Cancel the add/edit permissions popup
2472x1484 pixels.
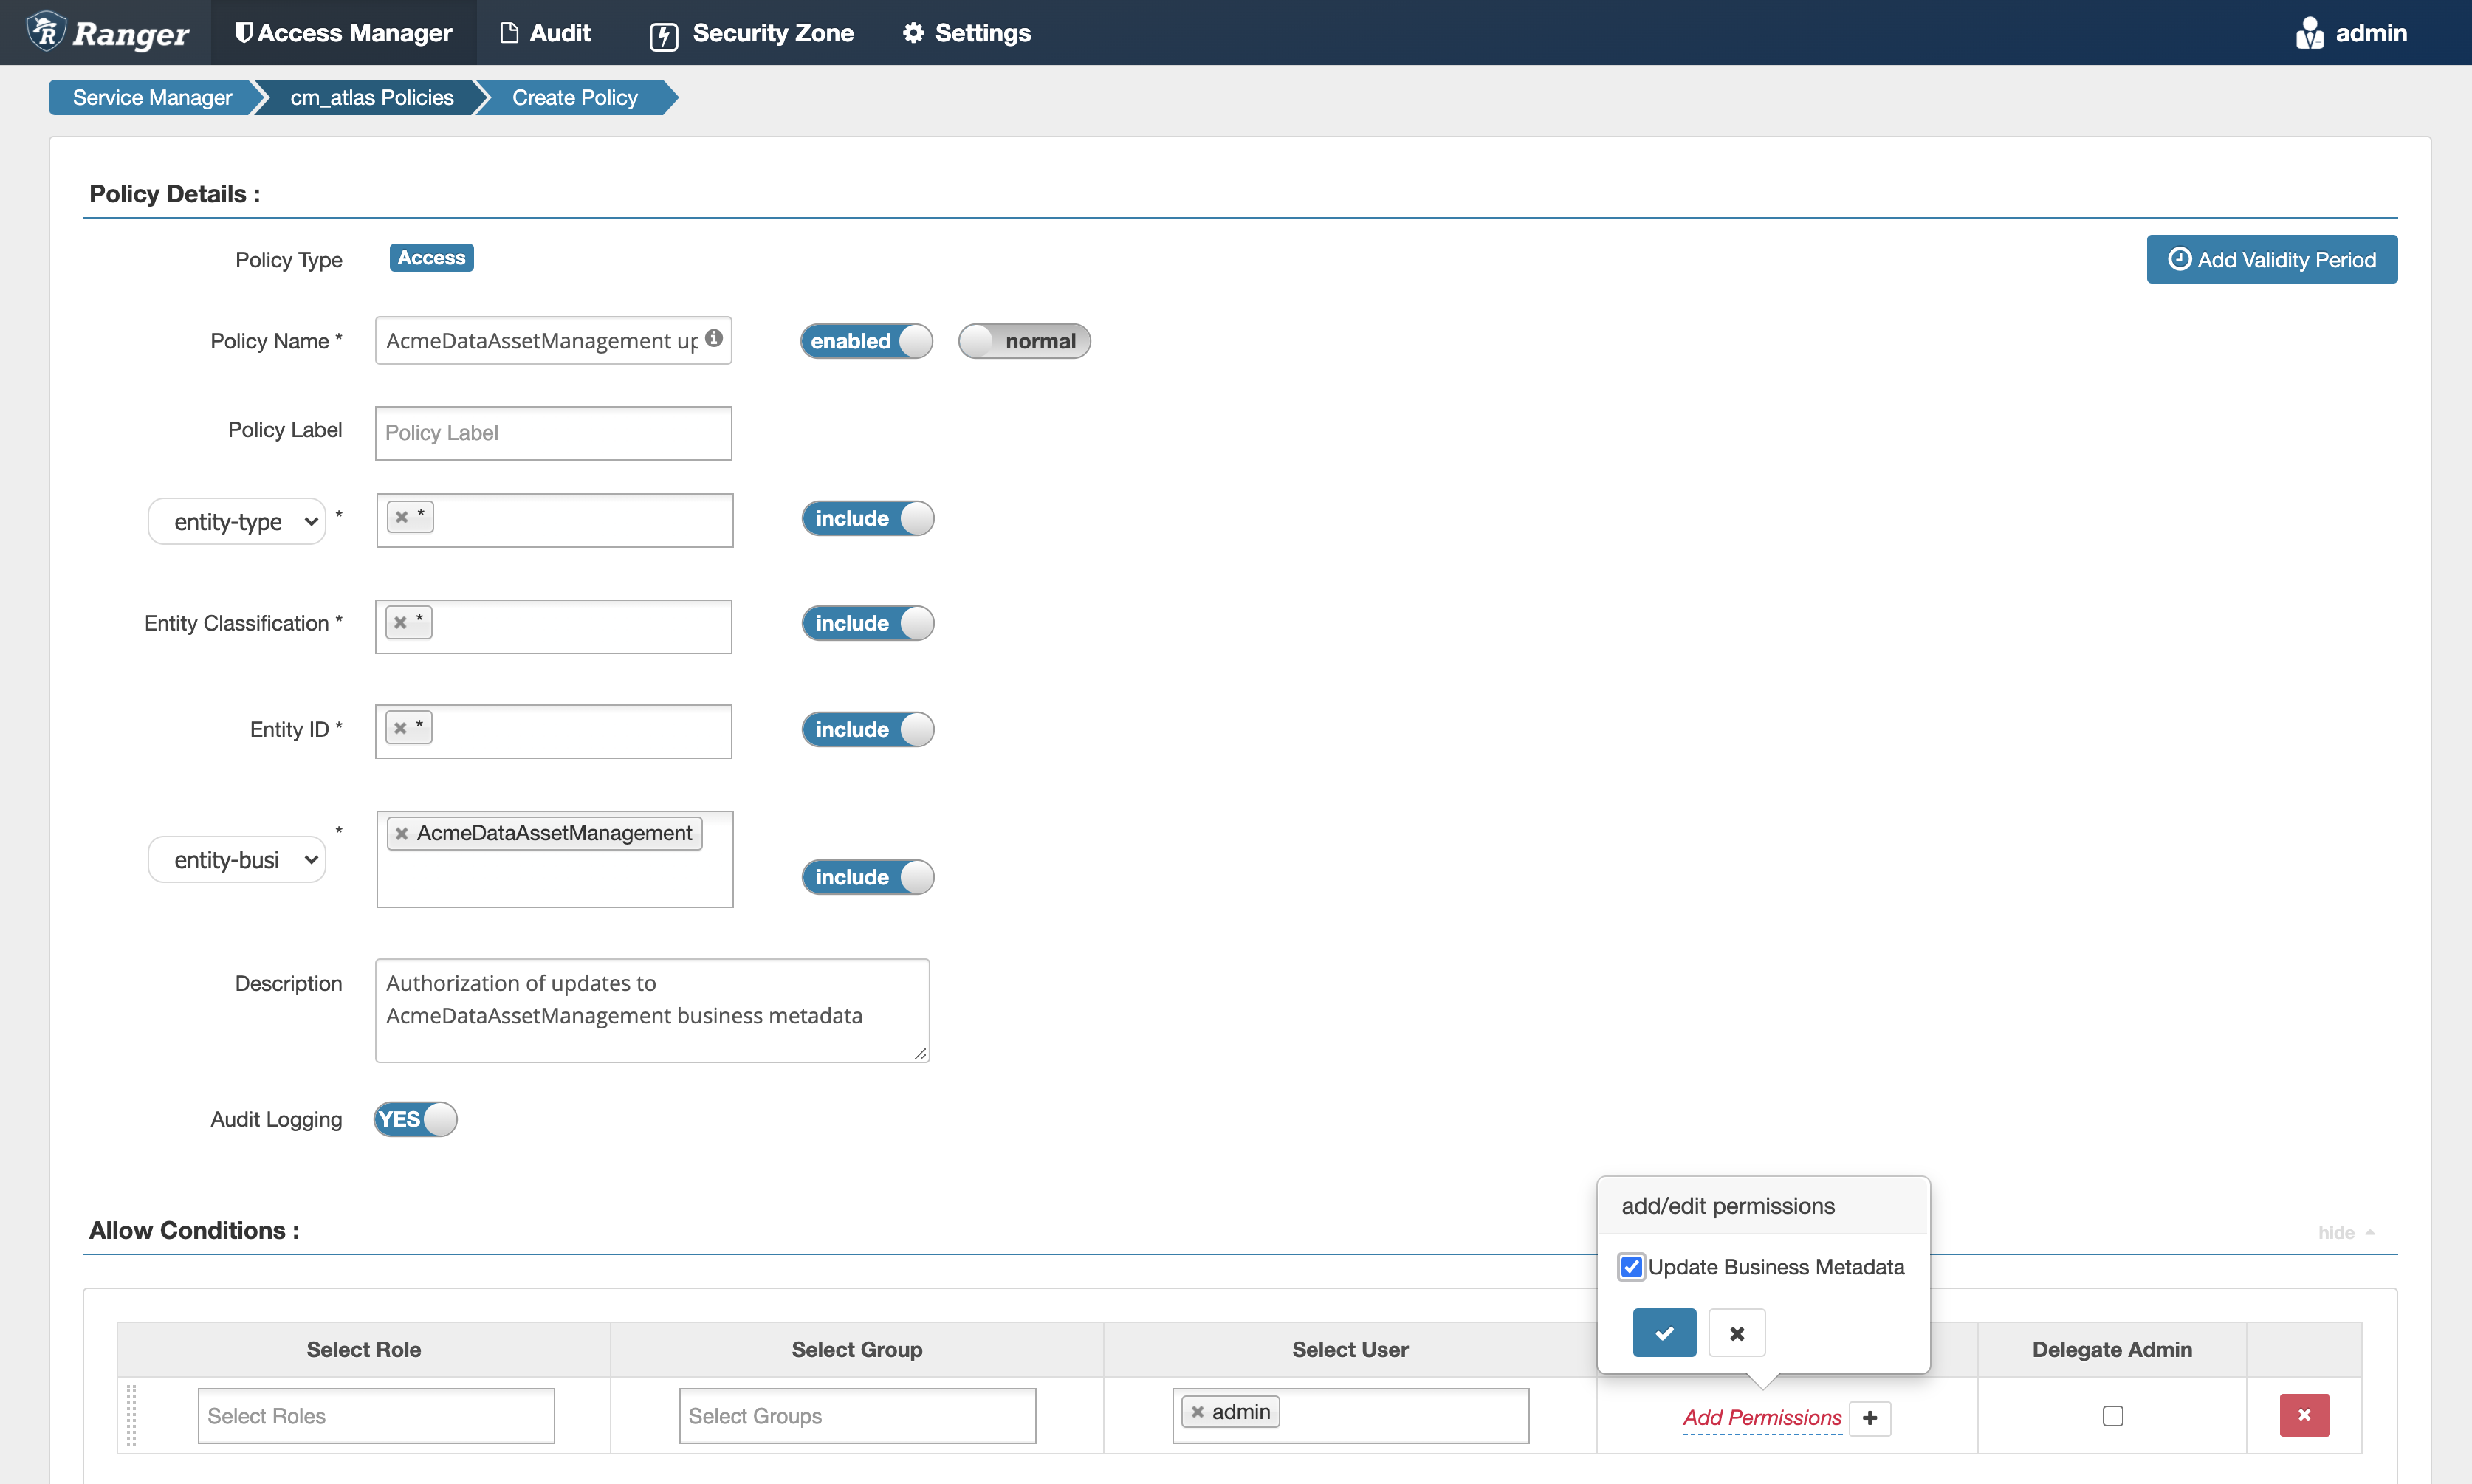tap(1737, 1332)
